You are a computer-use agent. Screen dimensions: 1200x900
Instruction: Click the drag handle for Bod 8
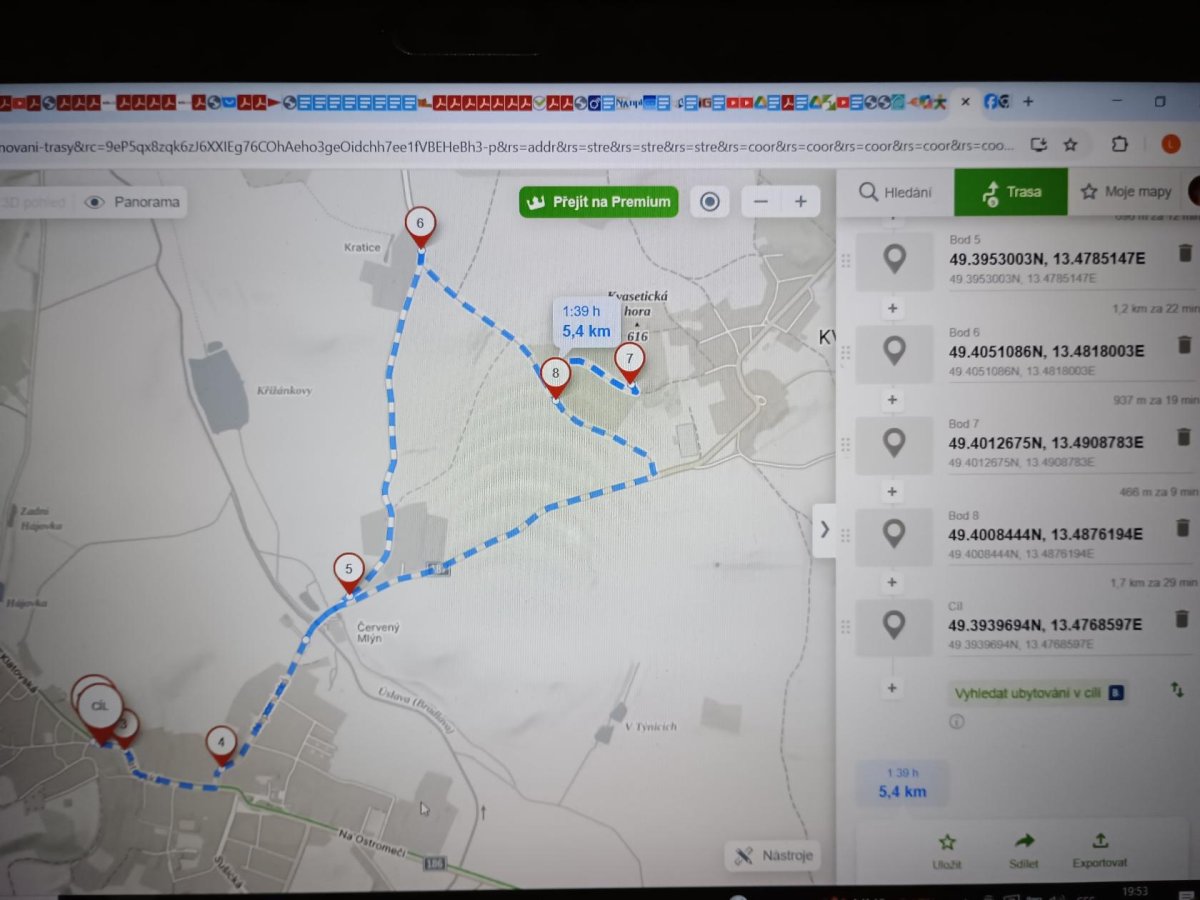coord(845,535)
